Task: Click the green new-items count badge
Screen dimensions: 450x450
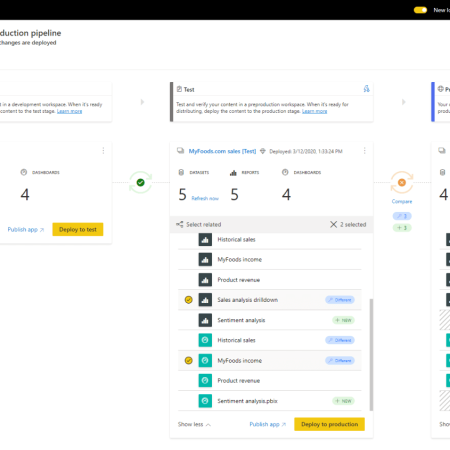Action: click(x=402, y=228)
